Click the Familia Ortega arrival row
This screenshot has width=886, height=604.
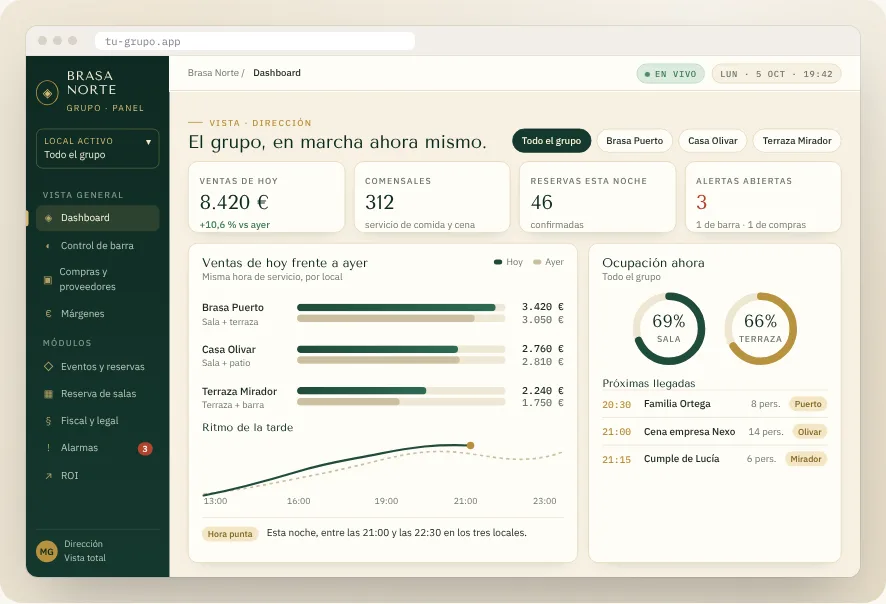click(715, 404)
